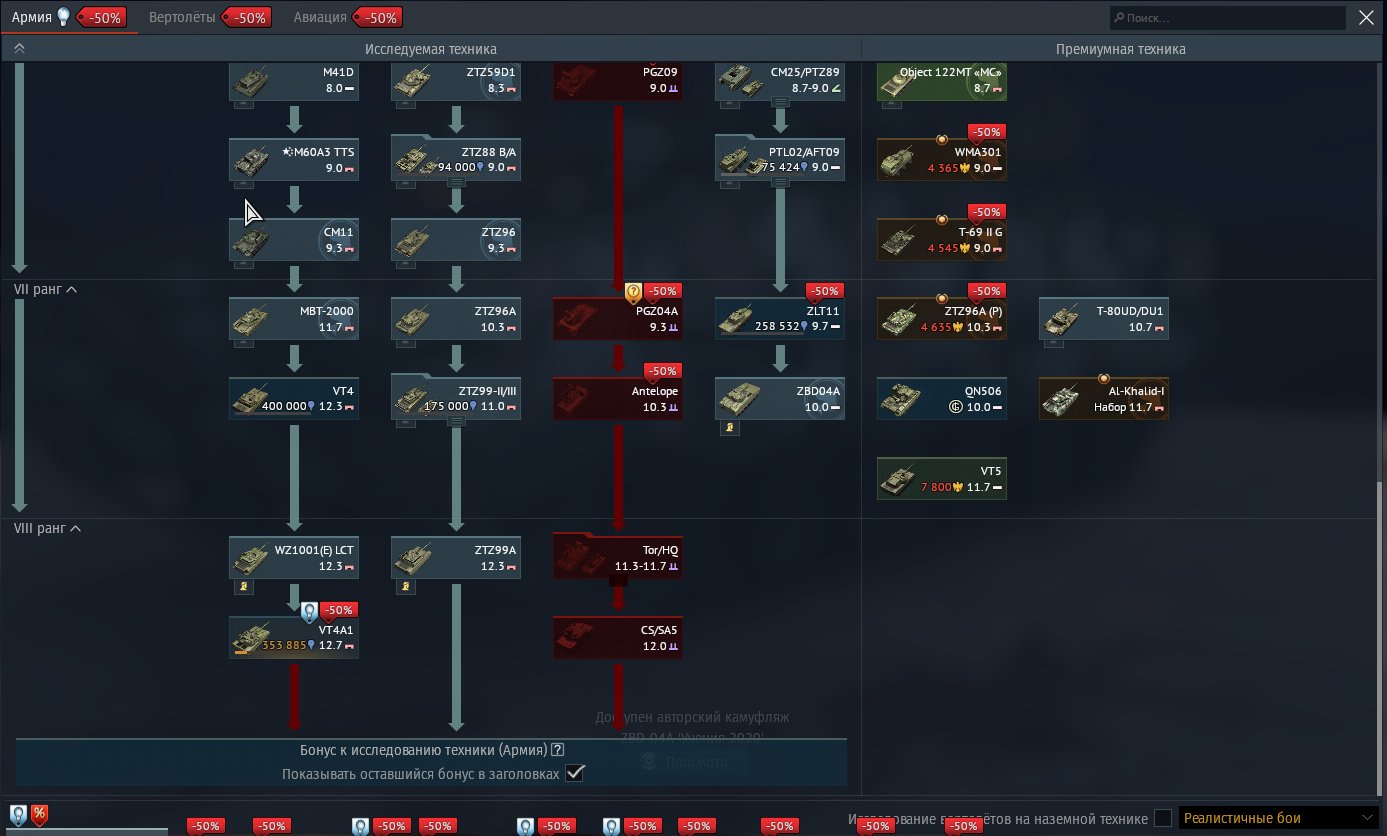Select the QN506 premium vehicle
Screen dimensions: 1387x836
941,398
